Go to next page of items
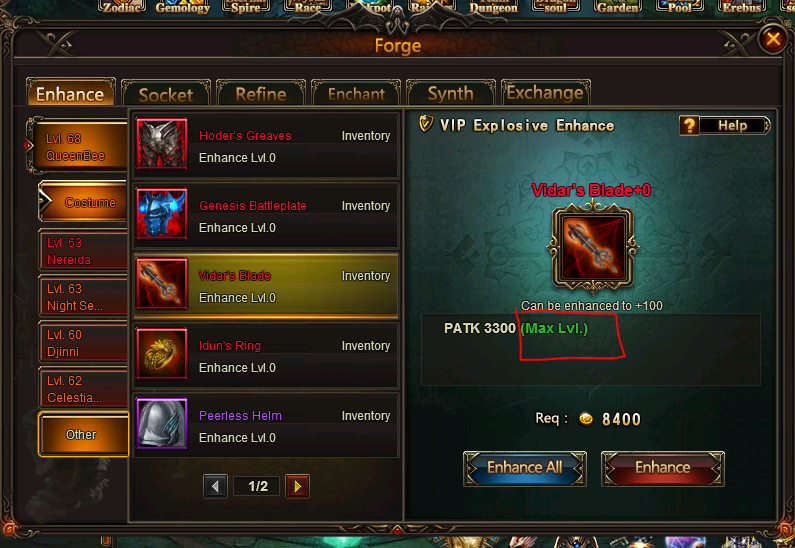Viewport: 795px width, 548px height. point(298,486)
